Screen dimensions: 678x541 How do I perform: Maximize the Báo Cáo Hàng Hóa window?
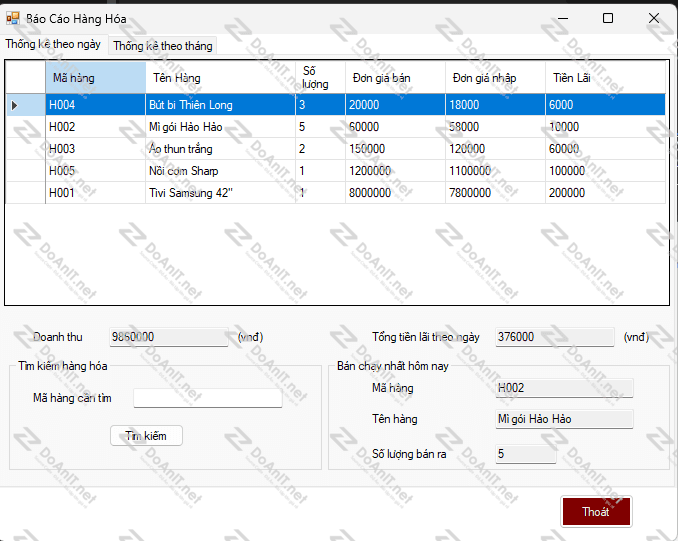(x=607, y=18)
